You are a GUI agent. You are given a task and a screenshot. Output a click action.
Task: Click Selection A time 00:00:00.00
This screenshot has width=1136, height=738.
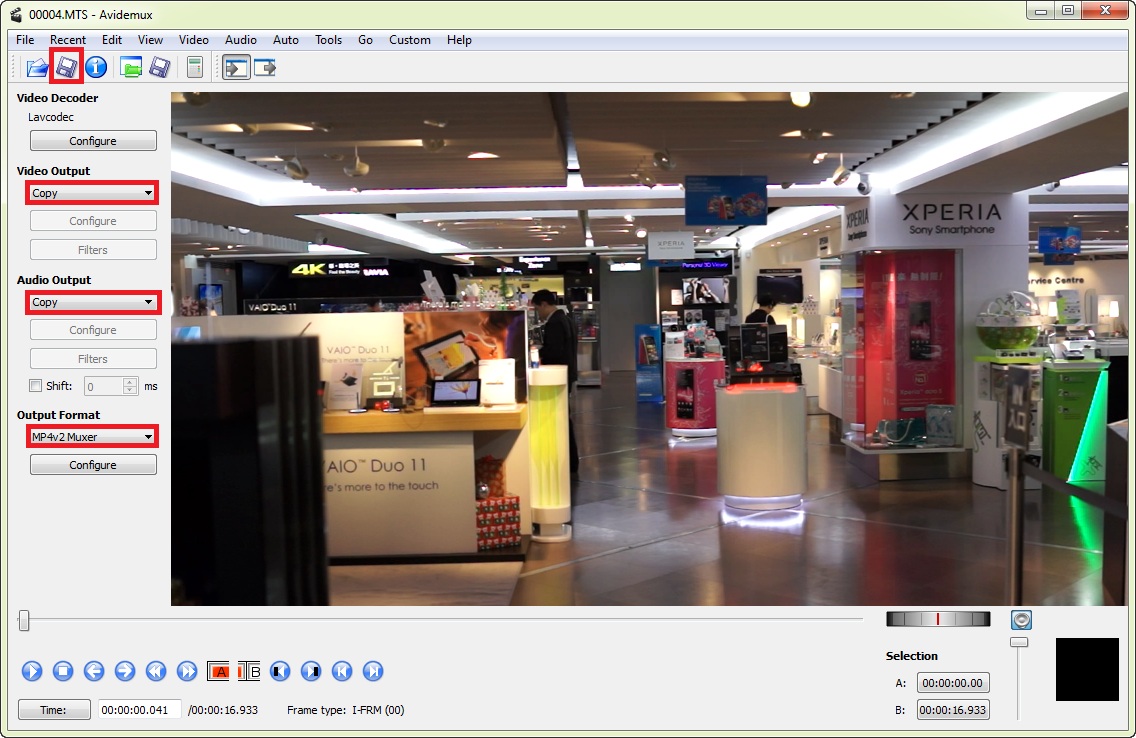click(x=953, y=683)
